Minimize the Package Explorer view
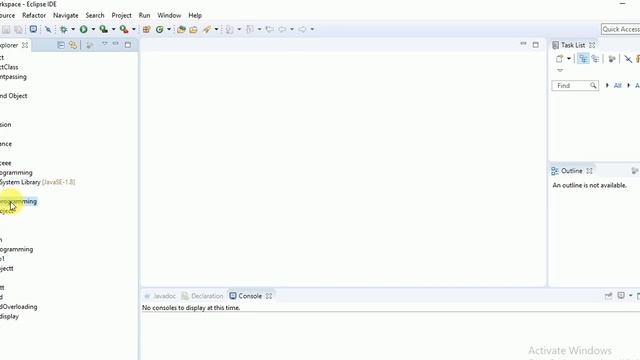The width and height of the screenshot is (640, 360). (116, 43)
